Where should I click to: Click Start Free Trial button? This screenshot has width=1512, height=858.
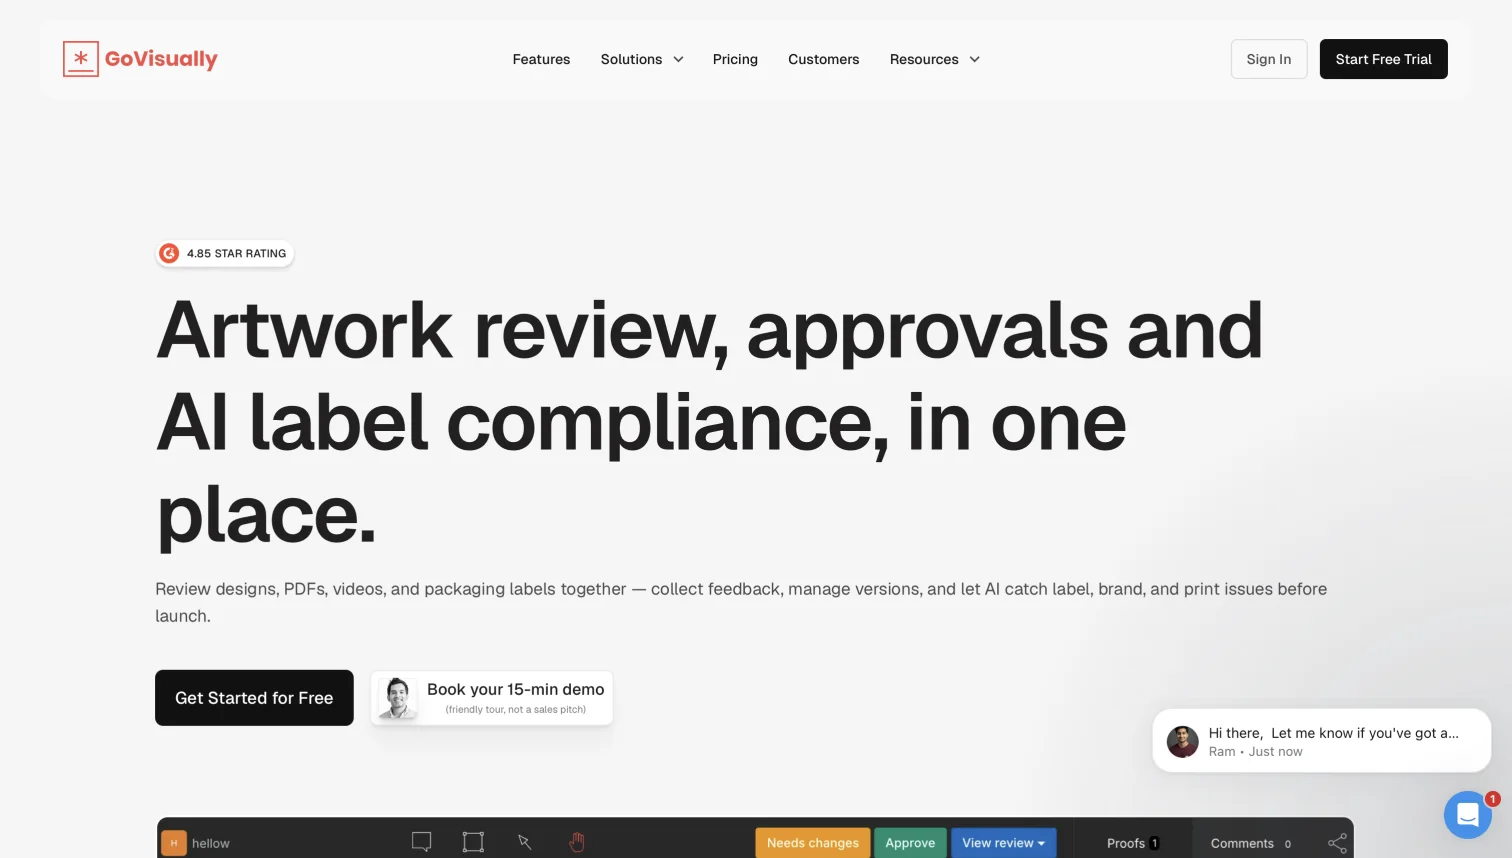(1383, 59)
